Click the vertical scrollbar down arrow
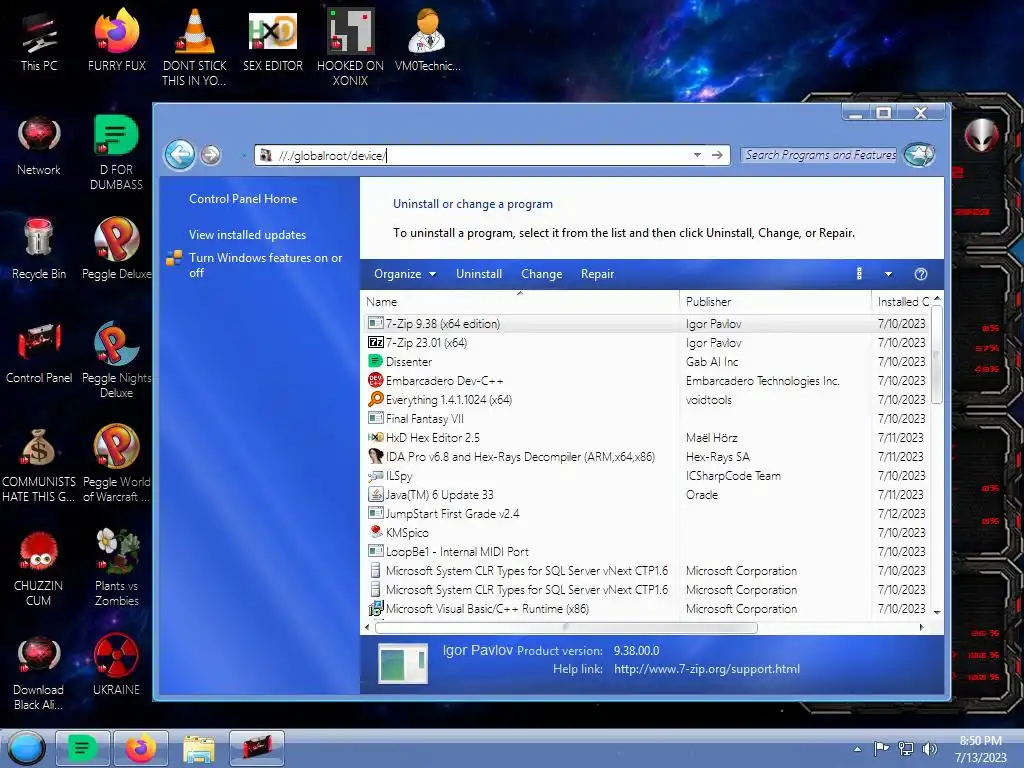This screenshot has width=1024, height=768. [937, 612]
